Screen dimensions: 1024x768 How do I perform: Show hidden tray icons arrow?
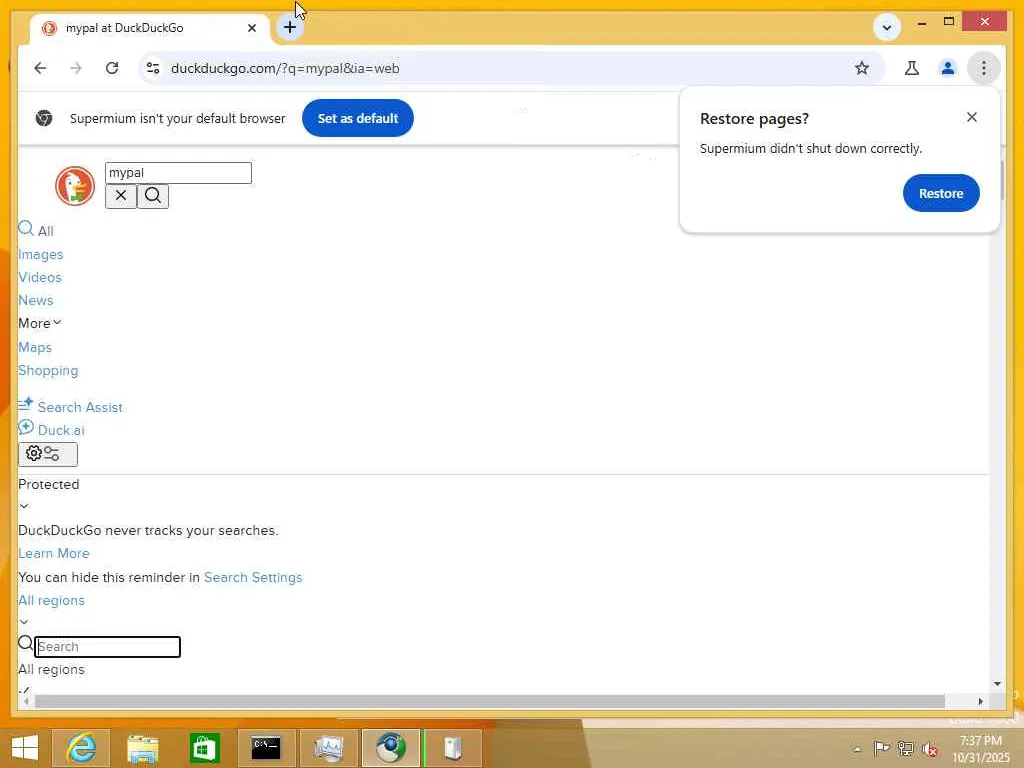(x=857, y=750)
